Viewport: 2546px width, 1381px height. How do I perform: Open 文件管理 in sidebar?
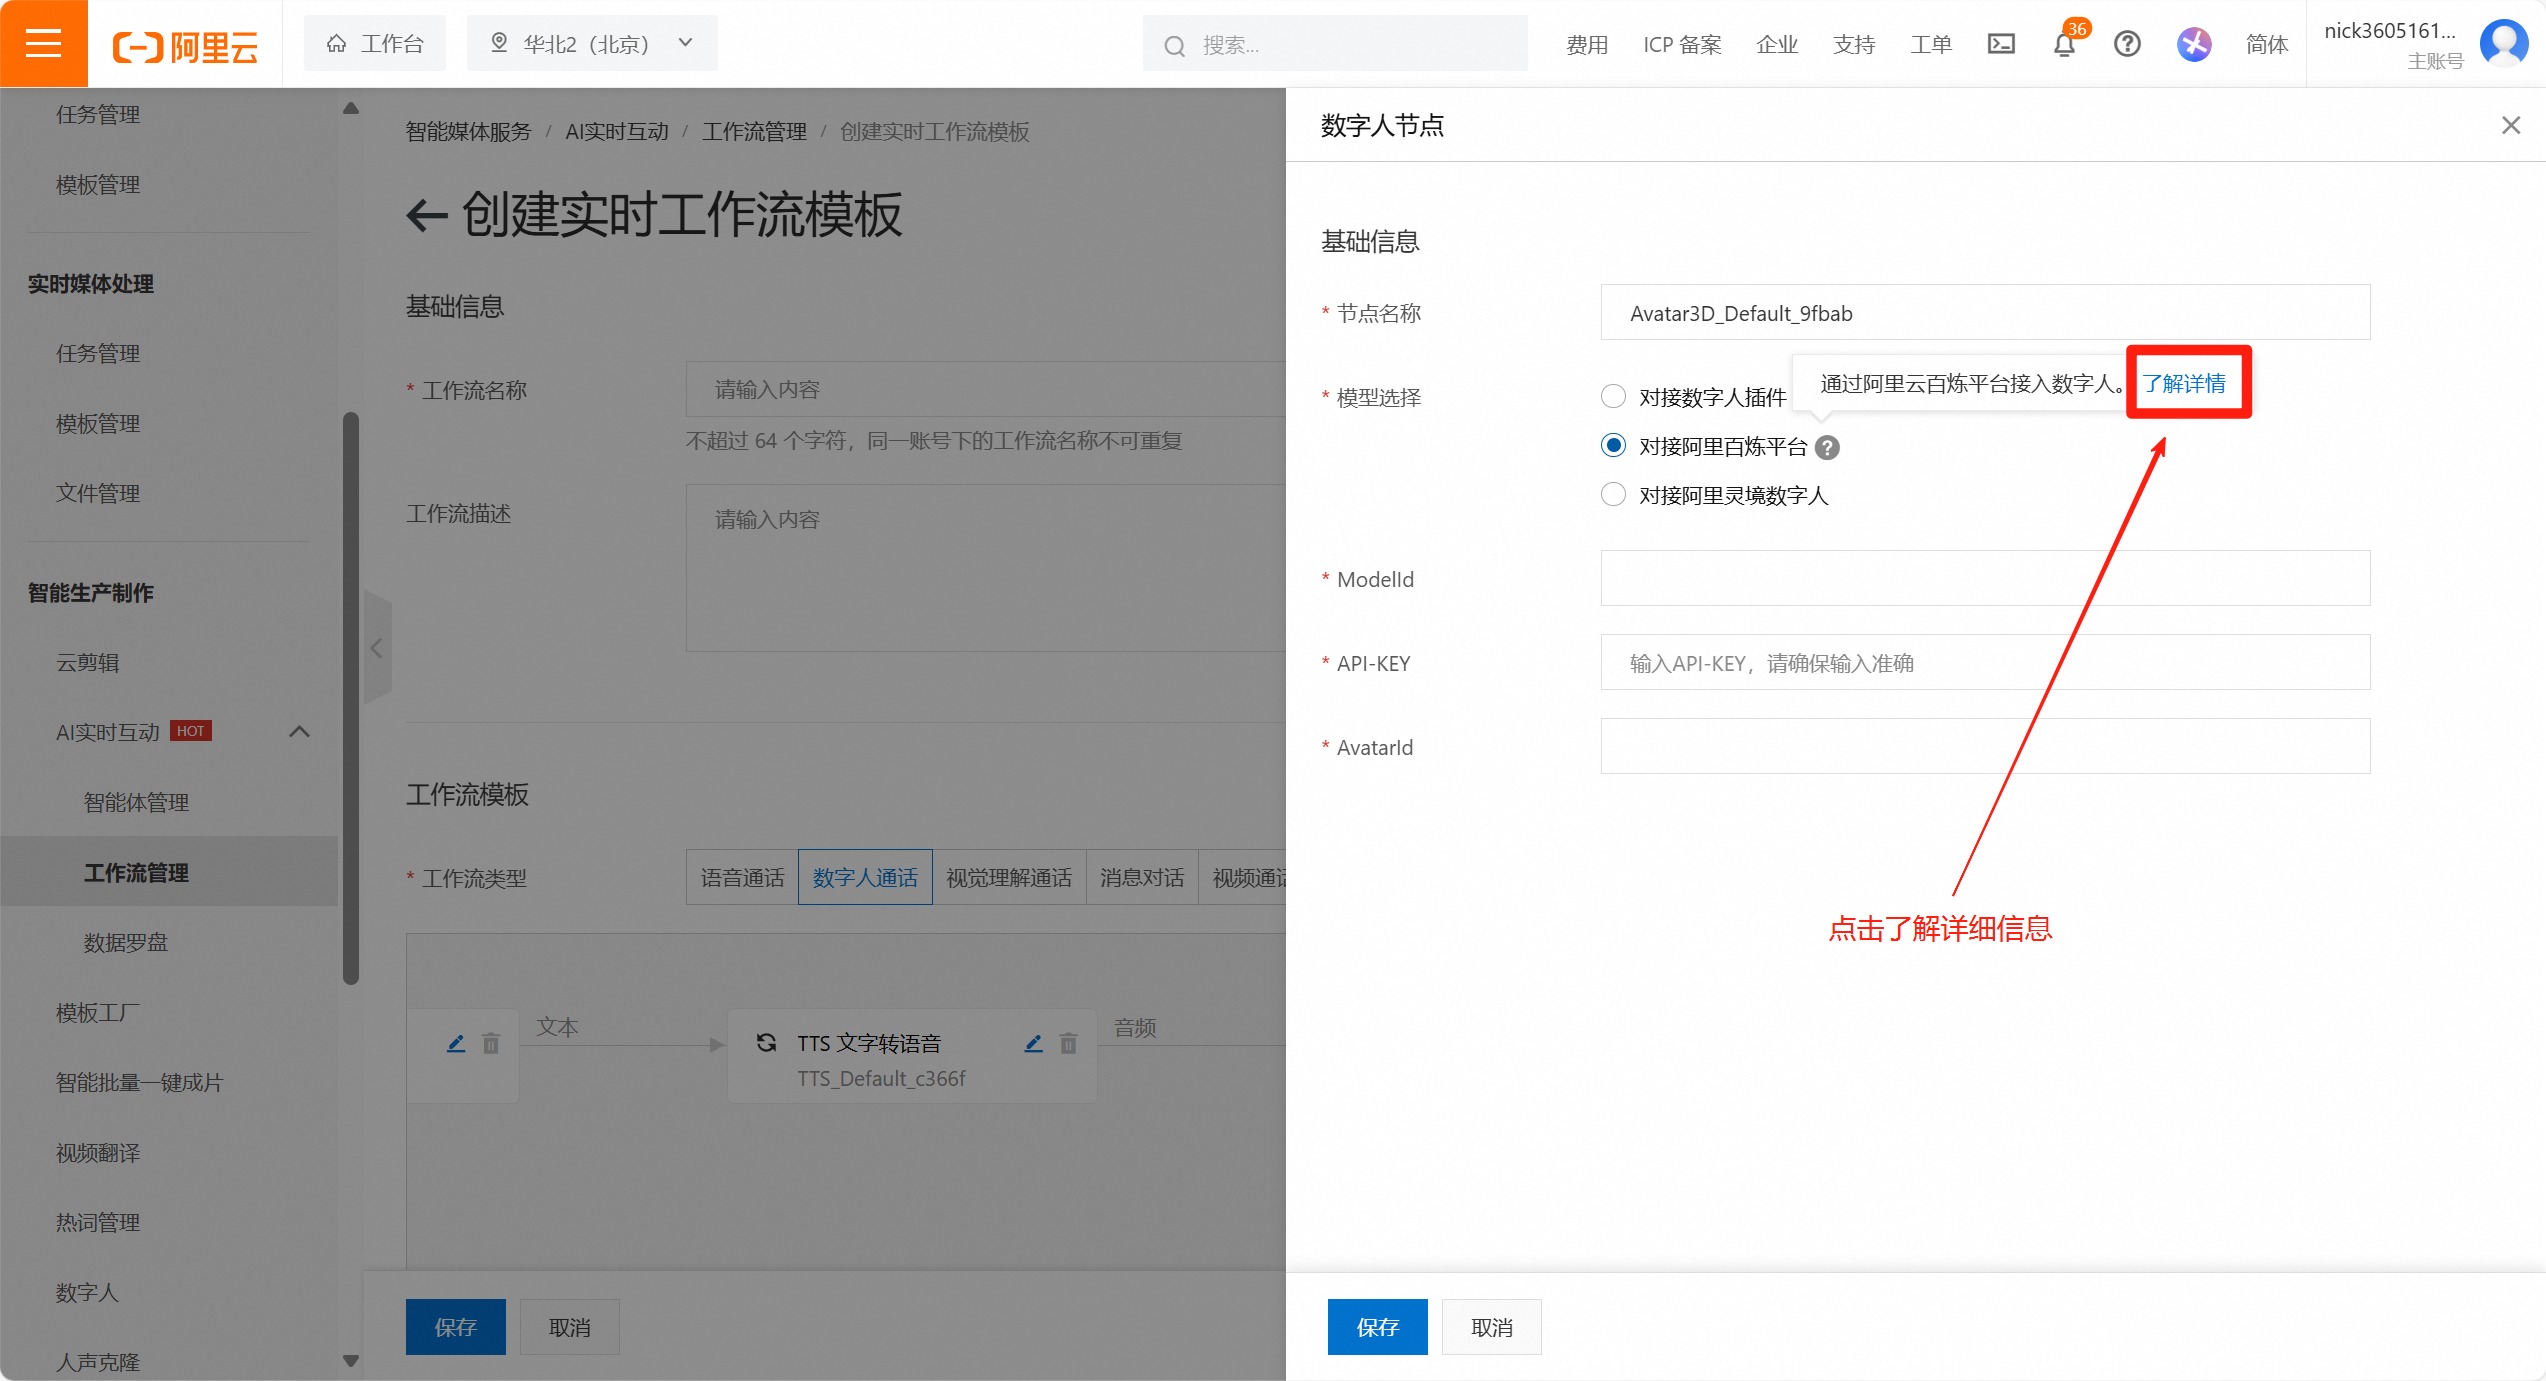pyautogui.click(x=98, y=493)
